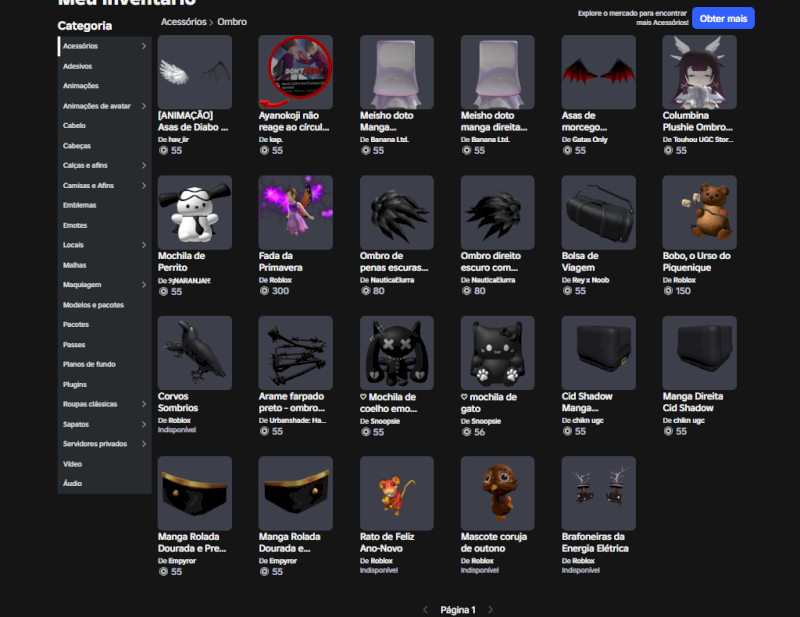Screen dimensions: 800x617
Task: Open the Ombro direito escuro thumbnail
Action: [x=497, y=212]
